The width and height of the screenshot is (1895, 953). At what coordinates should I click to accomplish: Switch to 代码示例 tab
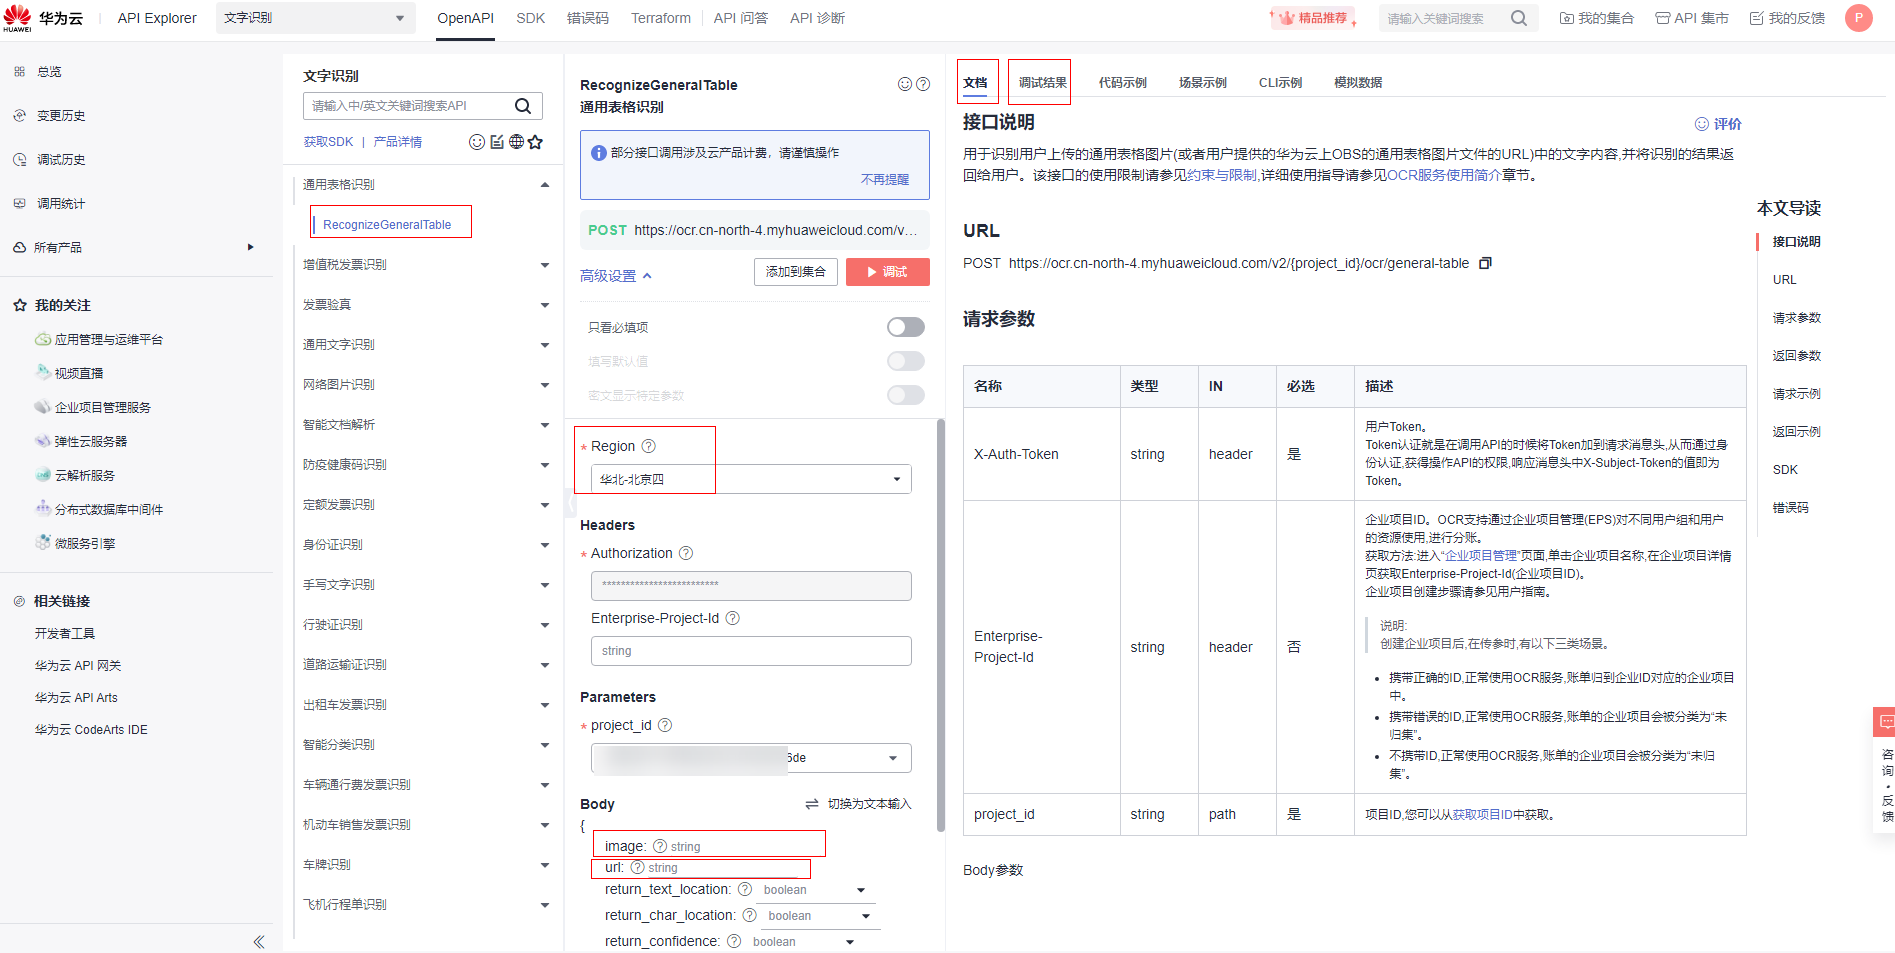tap(1122, 82)
